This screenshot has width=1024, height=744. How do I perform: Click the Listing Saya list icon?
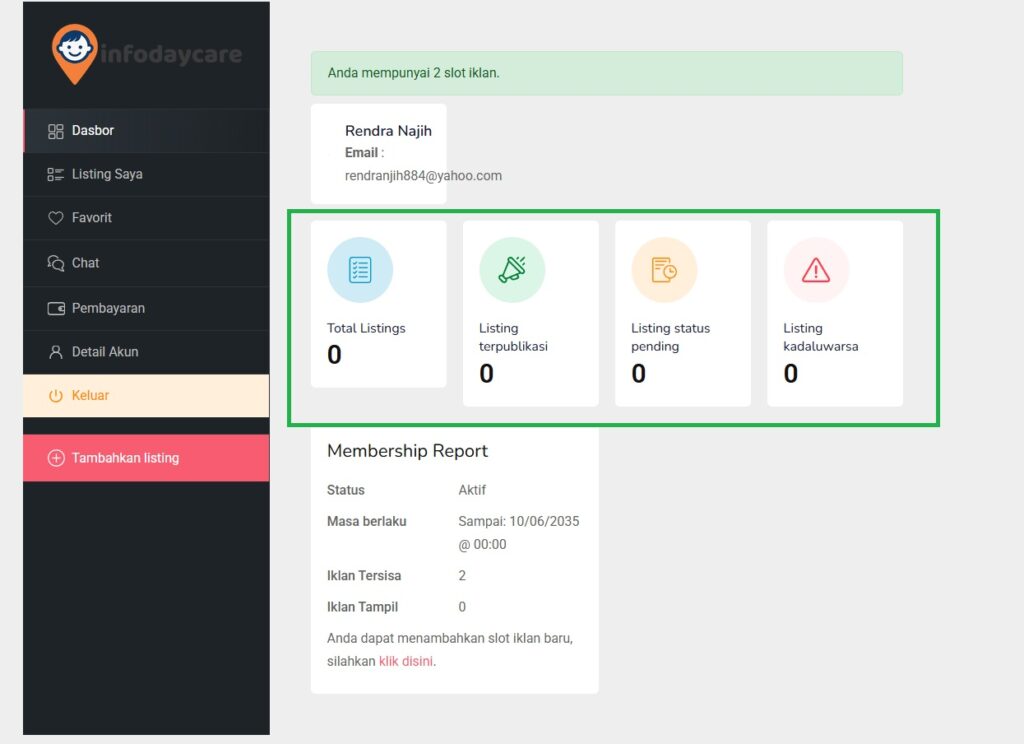[x=56, y=175]
